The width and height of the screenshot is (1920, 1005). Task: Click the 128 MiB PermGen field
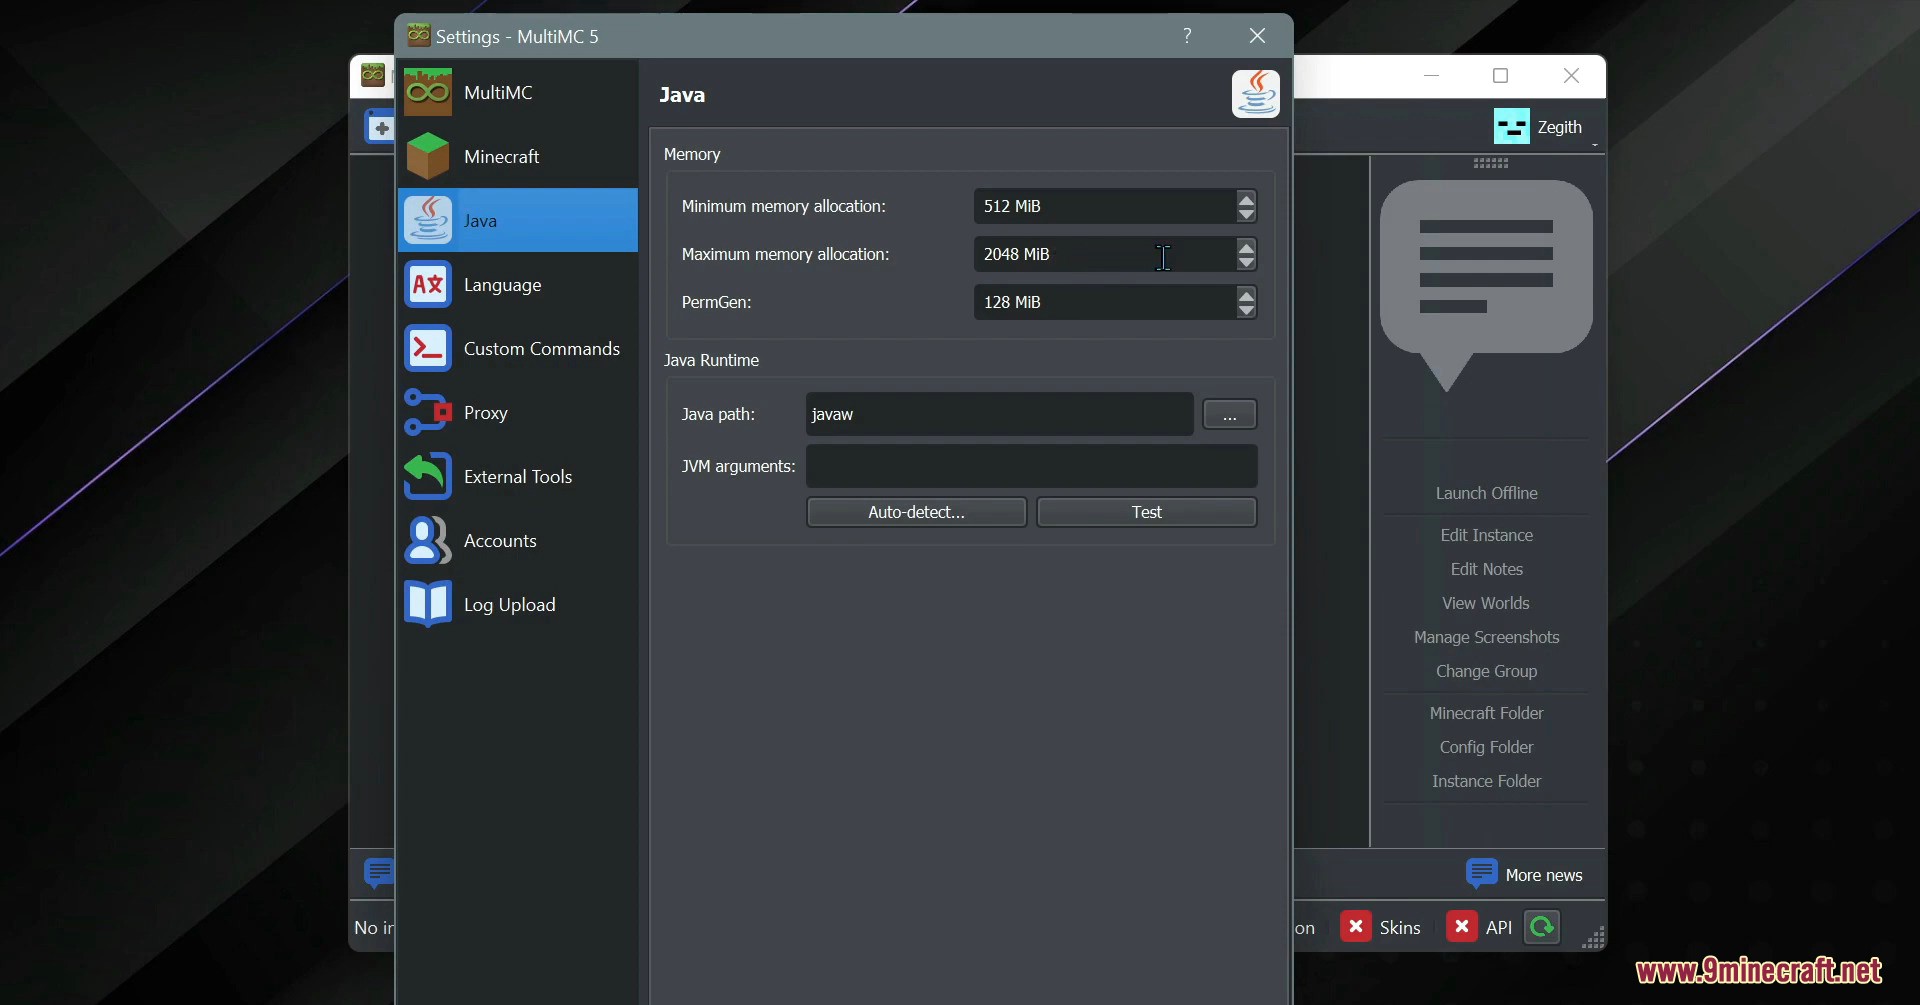click(x=1104, y=302)
